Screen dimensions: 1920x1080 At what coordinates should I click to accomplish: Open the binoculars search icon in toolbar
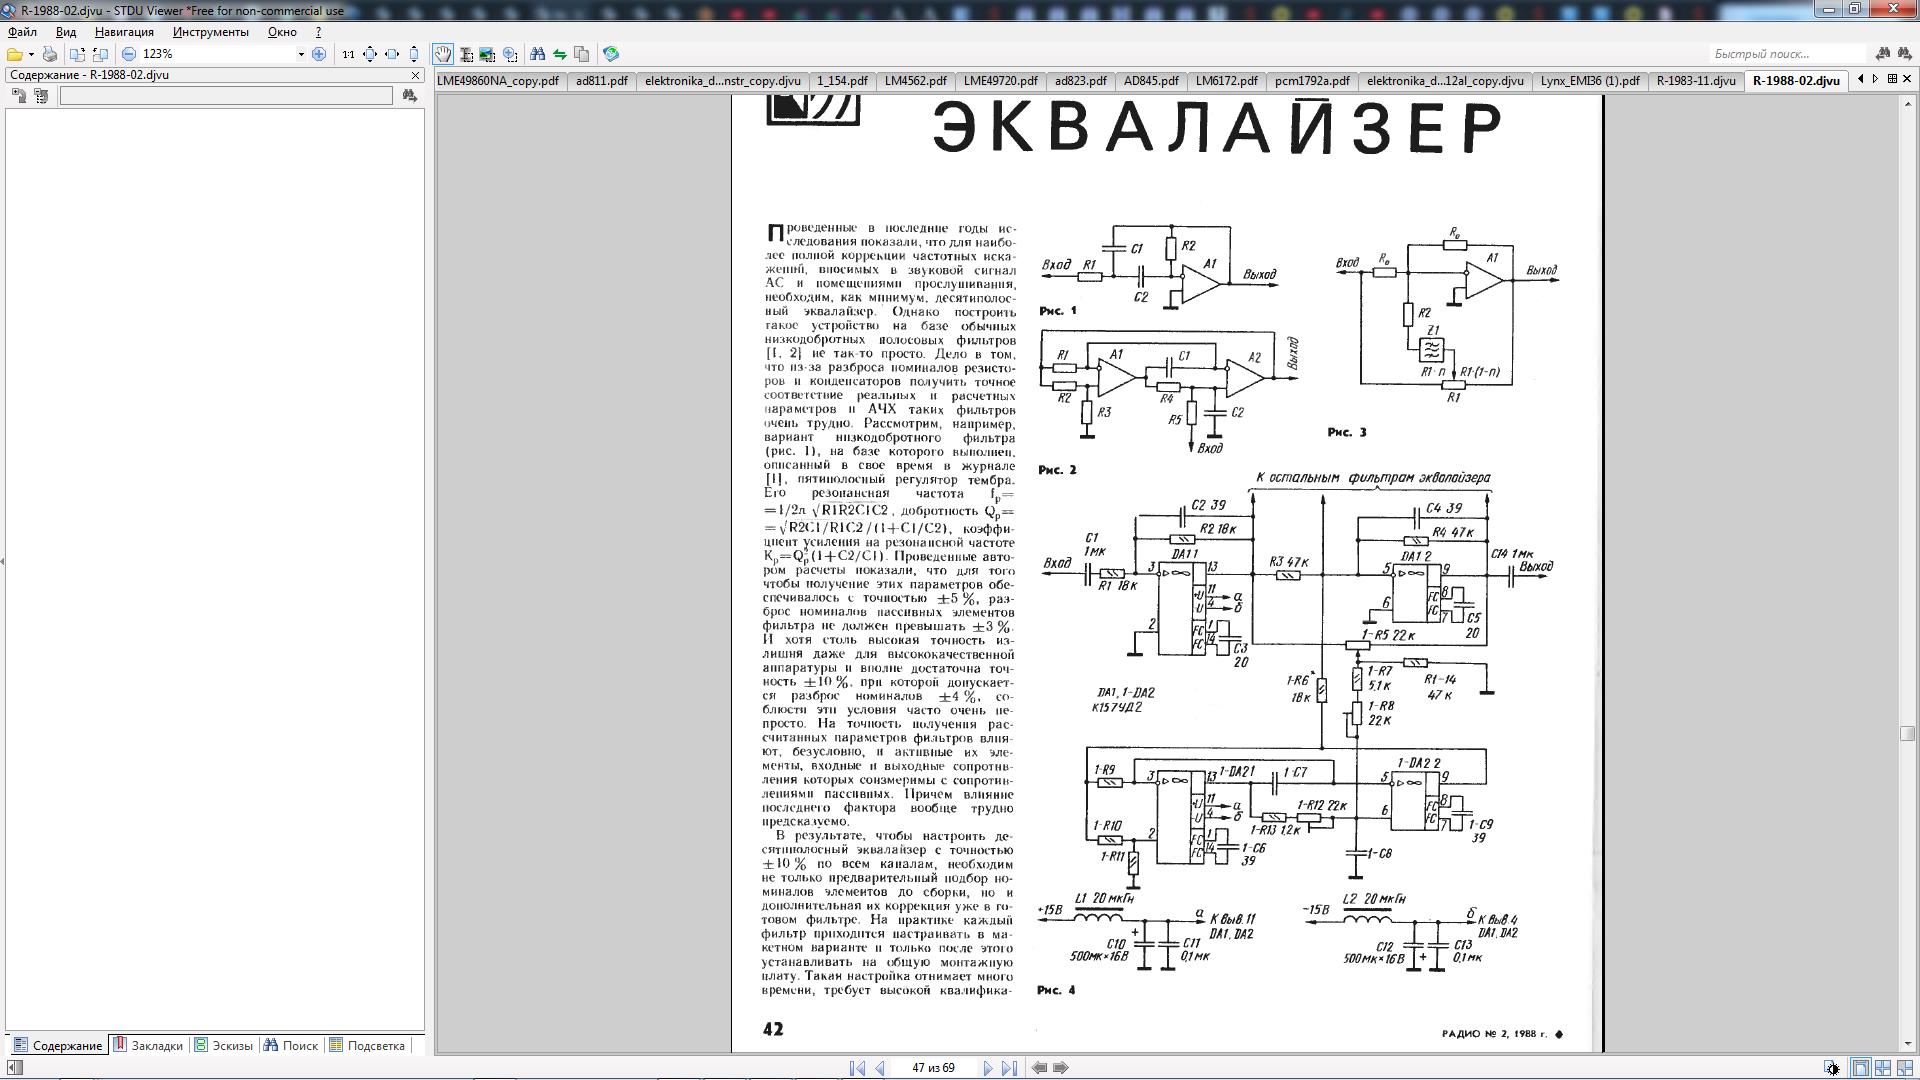(x=537, y=54)
